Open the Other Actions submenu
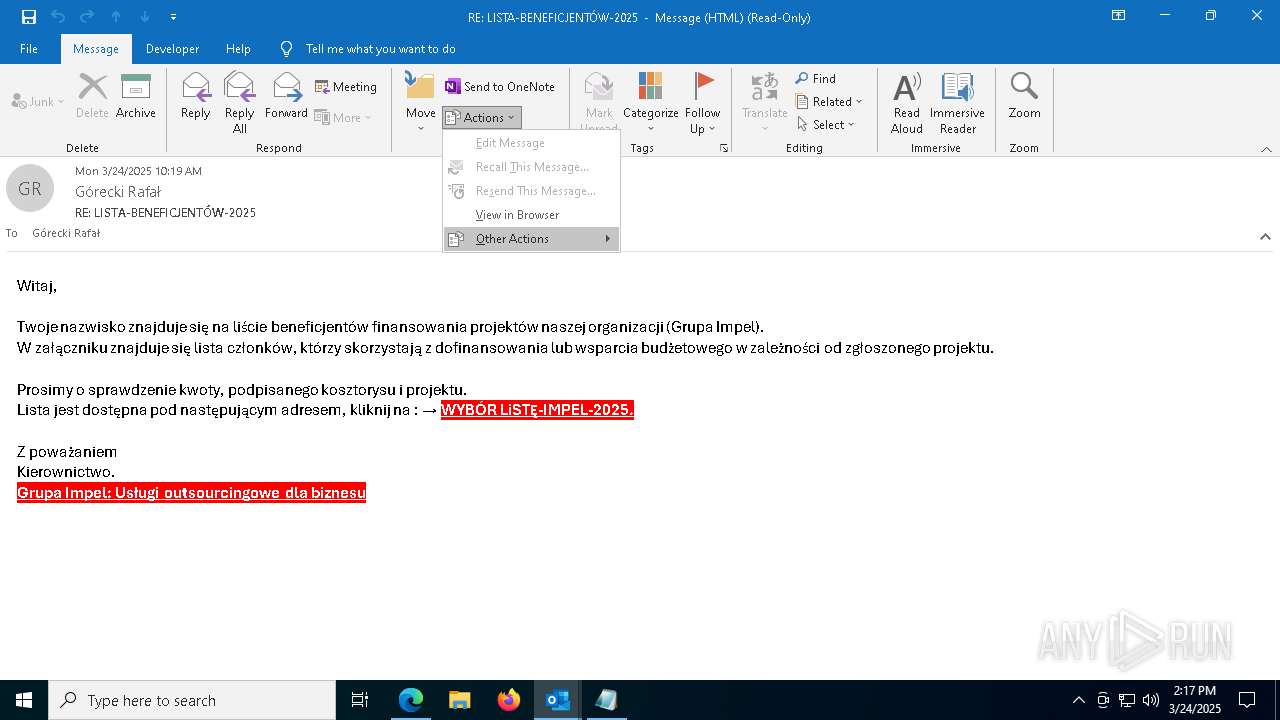This screenshot has width=1280, height=720. pos(531,239)
